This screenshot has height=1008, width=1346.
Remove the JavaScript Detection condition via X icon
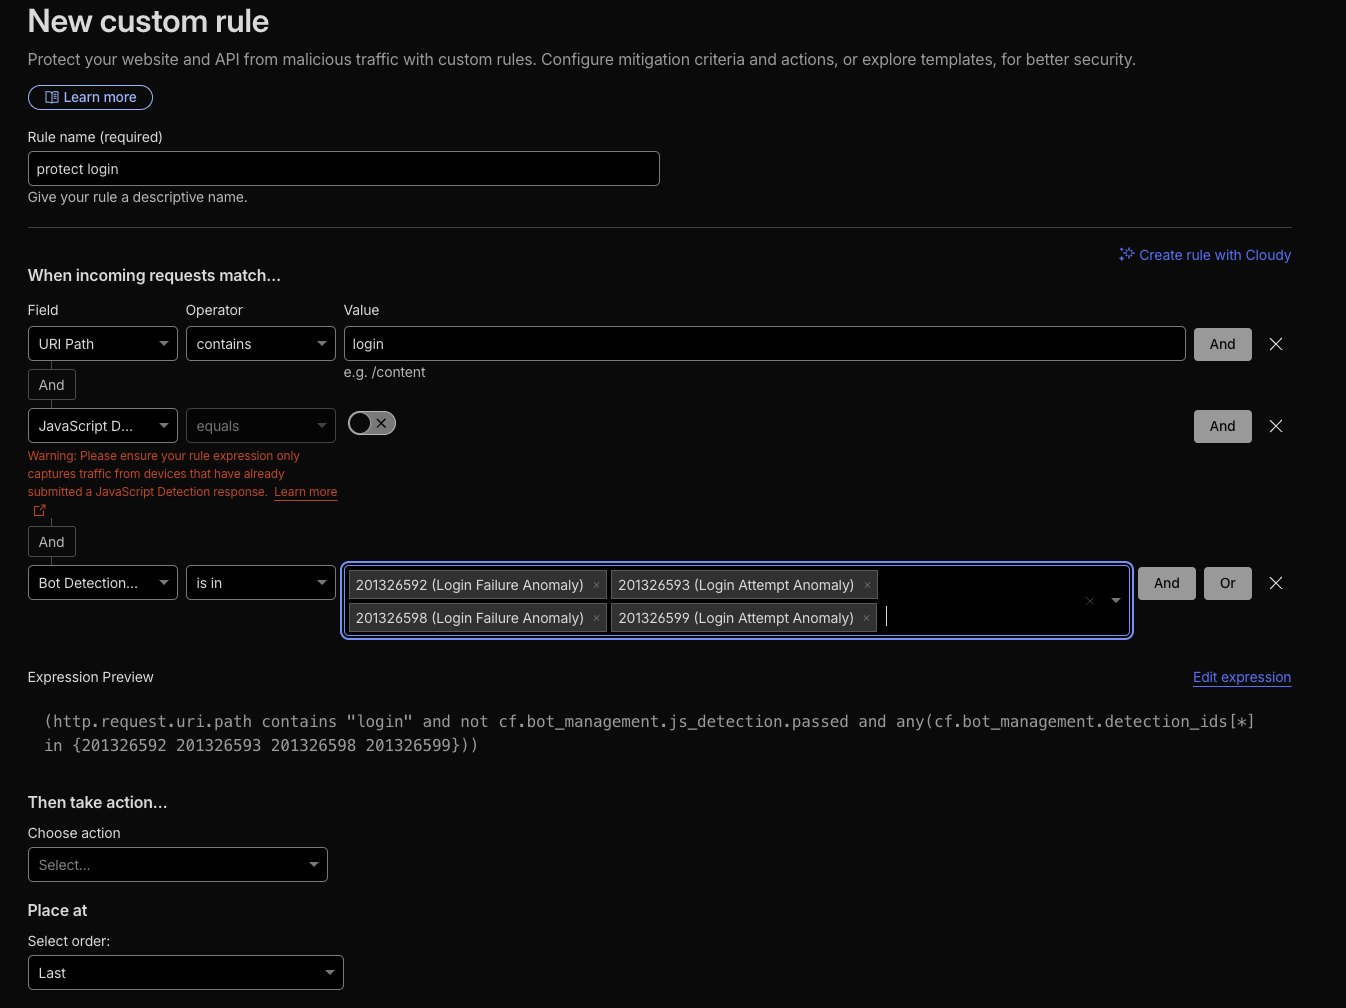[1275, 426]
